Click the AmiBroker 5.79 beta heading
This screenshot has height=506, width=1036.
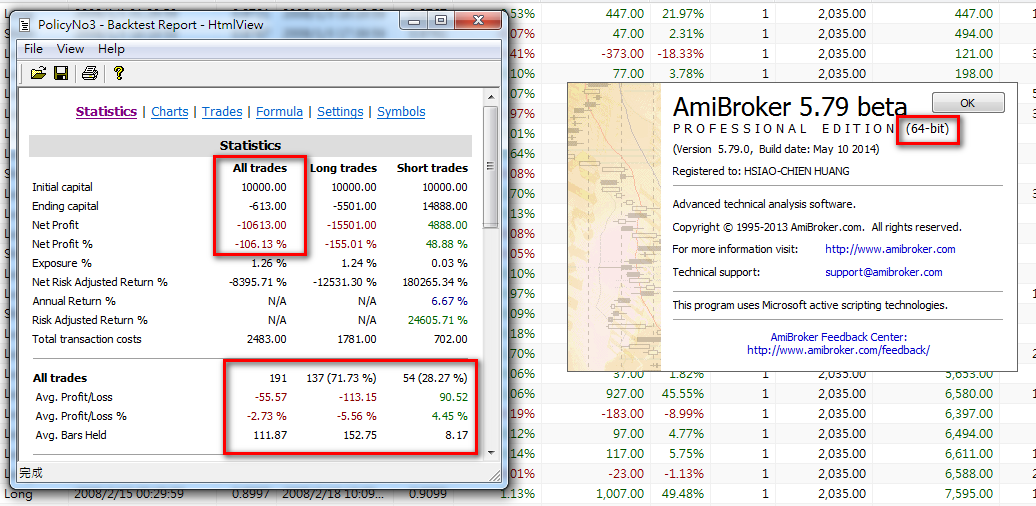(790, 106)
